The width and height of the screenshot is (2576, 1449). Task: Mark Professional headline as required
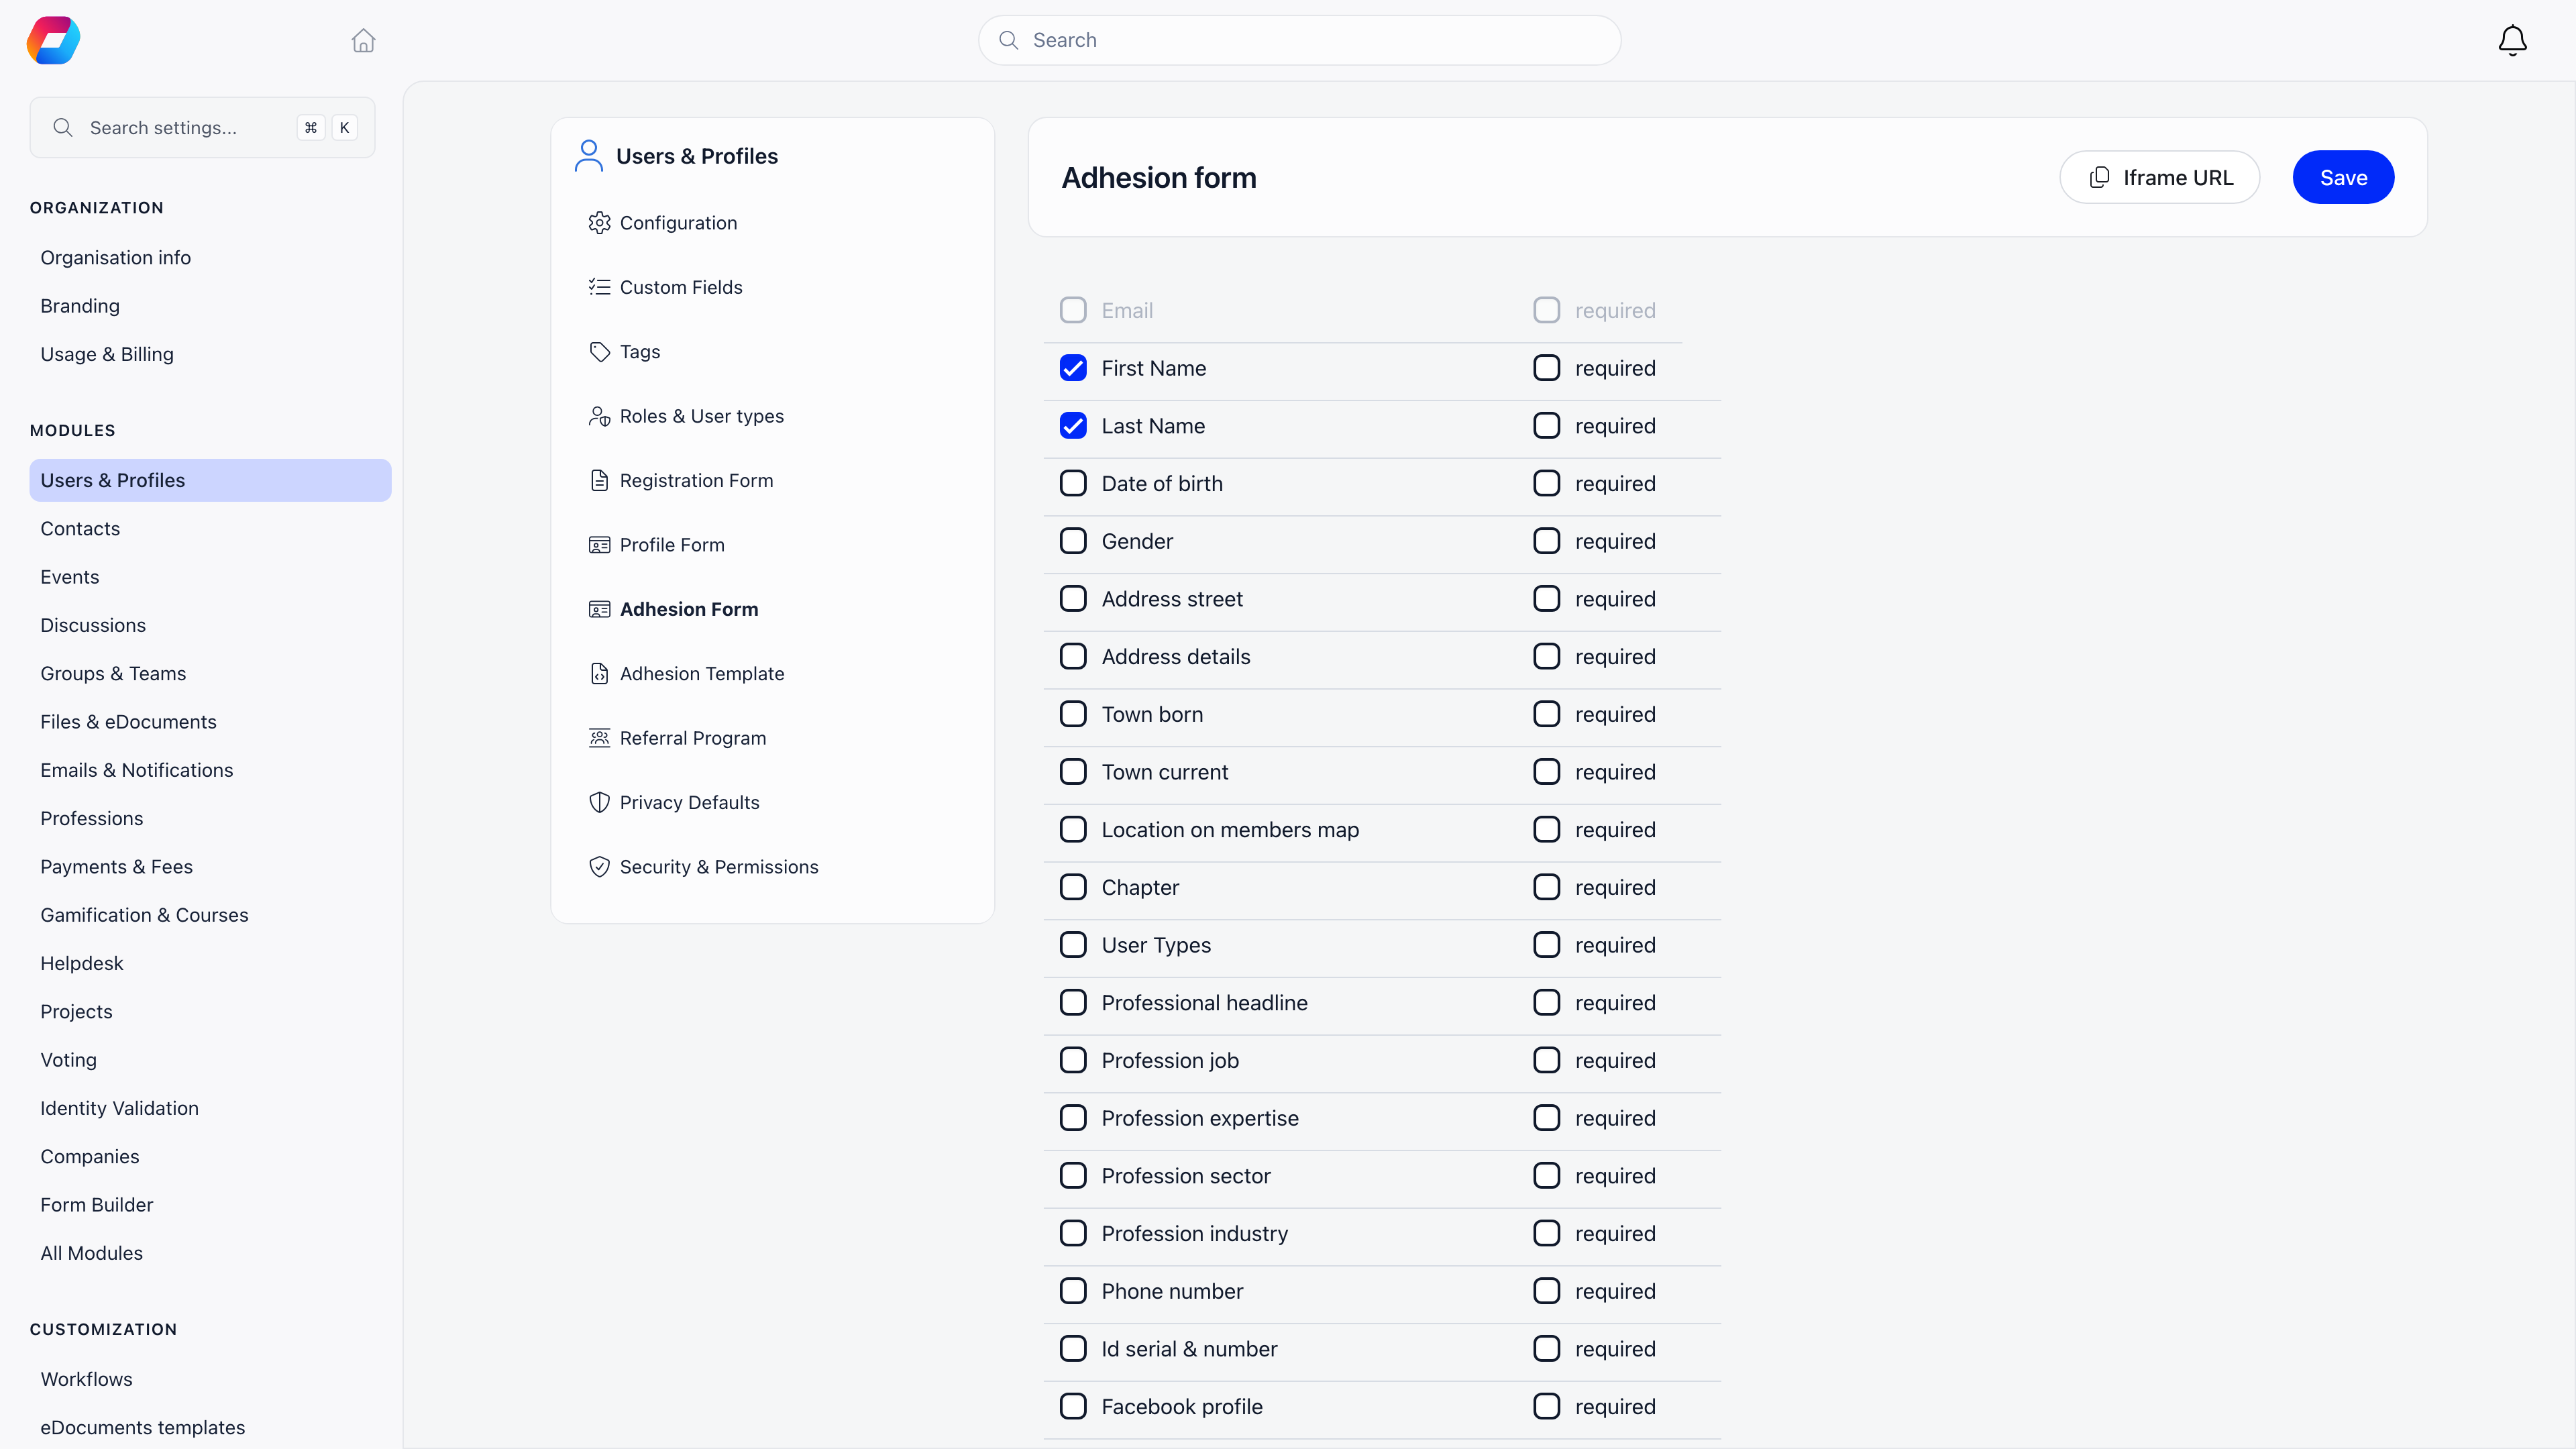[1546, 1003]
